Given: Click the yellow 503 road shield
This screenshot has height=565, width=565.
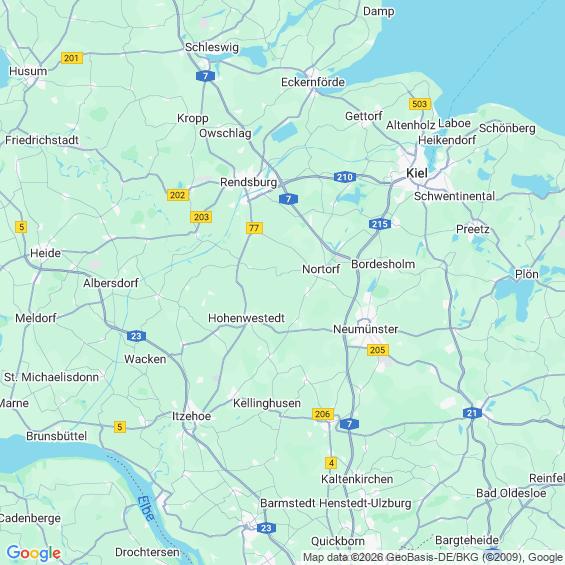Looking at the screenshot, I should coord(420,104).
